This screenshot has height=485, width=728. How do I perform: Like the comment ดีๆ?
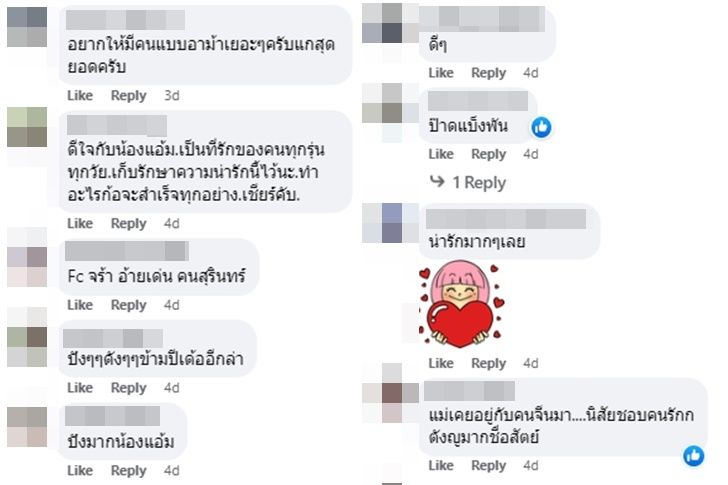[x=441, y=73]
